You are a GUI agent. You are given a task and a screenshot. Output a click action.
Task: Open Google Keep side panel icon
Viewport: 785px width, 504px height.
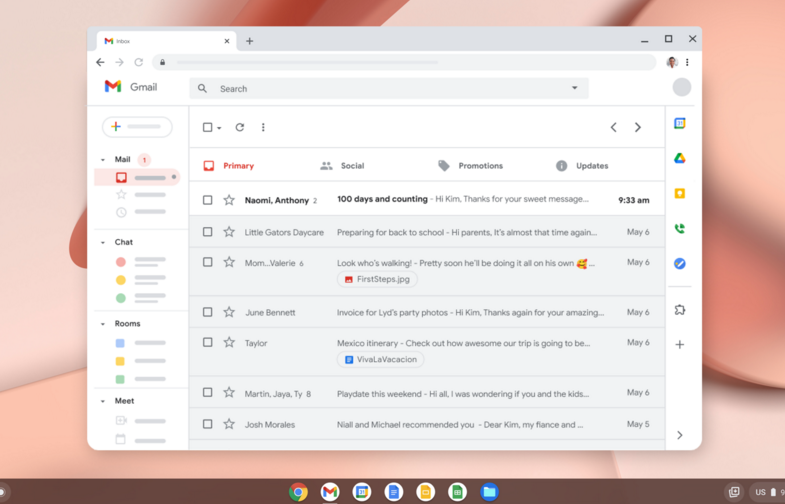coord(679,193)
